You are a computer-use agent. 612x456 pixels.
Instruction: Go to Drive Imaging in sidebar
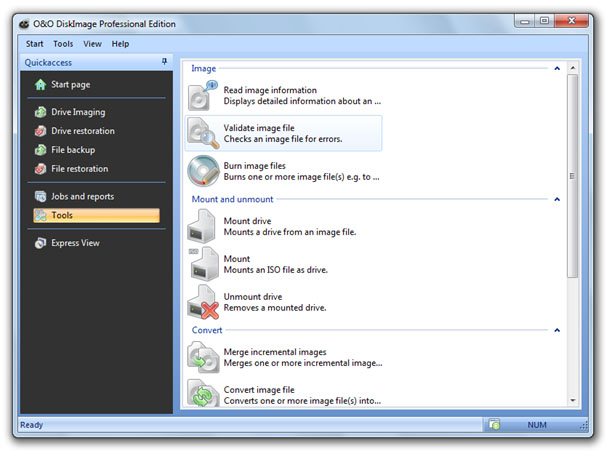78,112
